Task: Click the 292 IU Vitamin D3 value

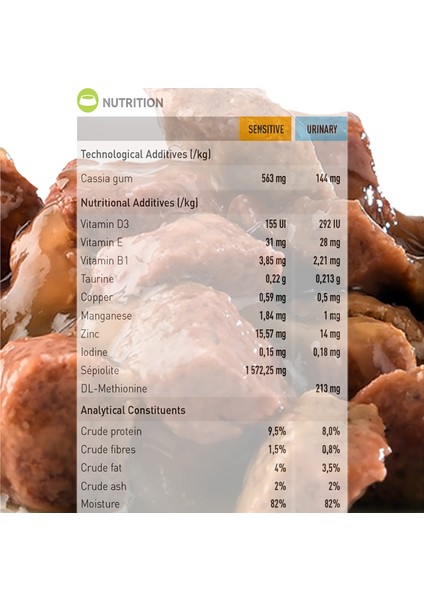Action: tap(329, 224)
